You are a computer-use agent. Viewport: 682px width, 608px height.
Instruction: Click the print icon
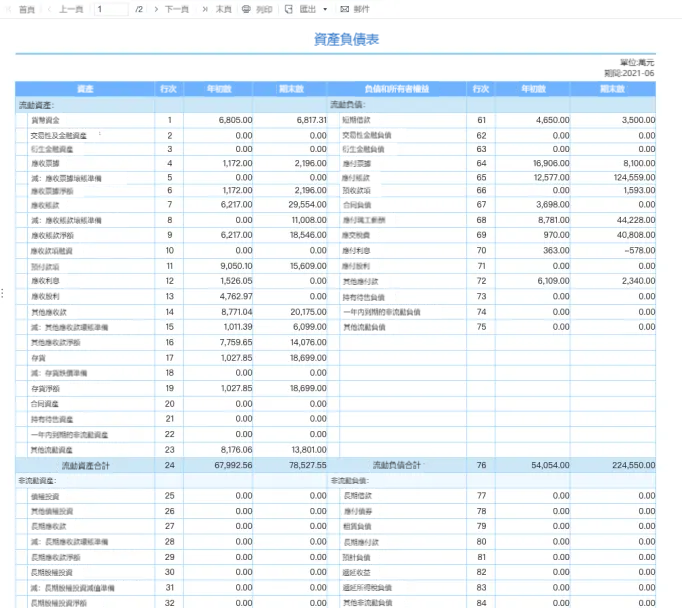[x=246, y=9]
